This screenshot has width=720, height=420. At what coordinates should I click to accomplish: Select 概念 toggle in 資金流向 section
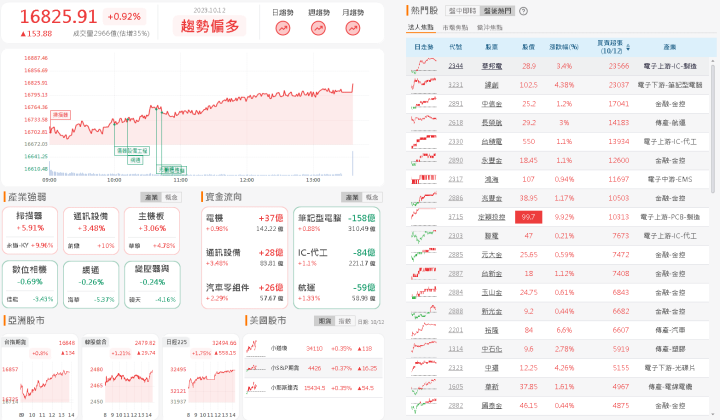click(372, 197)
